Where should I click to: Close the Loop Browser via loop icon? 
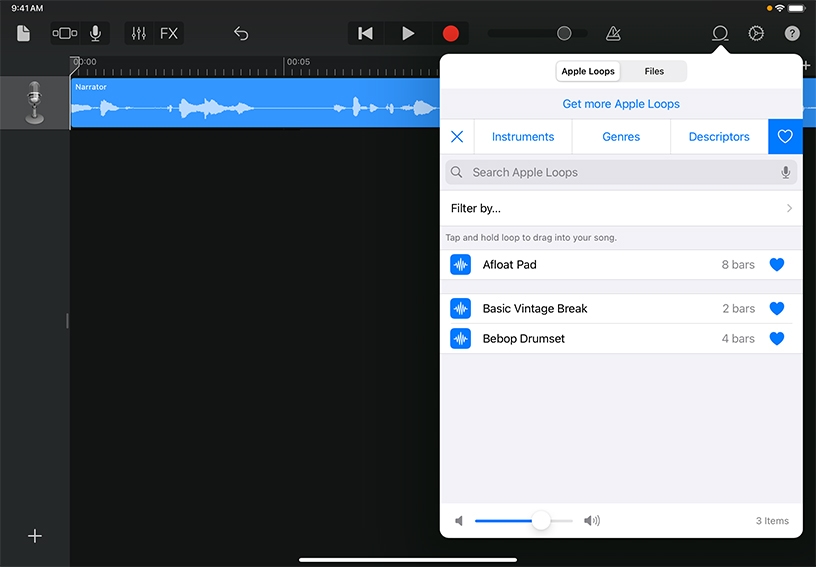(x=719, y=33)
